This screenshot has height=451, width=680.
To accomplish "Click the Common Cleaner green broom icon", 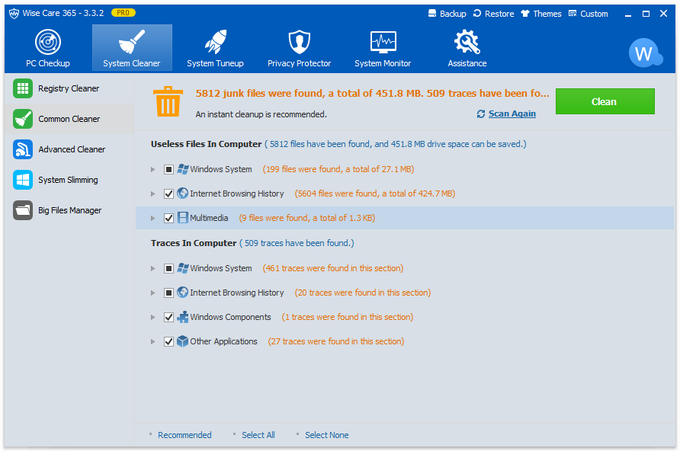I will click(x=23, y=119).
